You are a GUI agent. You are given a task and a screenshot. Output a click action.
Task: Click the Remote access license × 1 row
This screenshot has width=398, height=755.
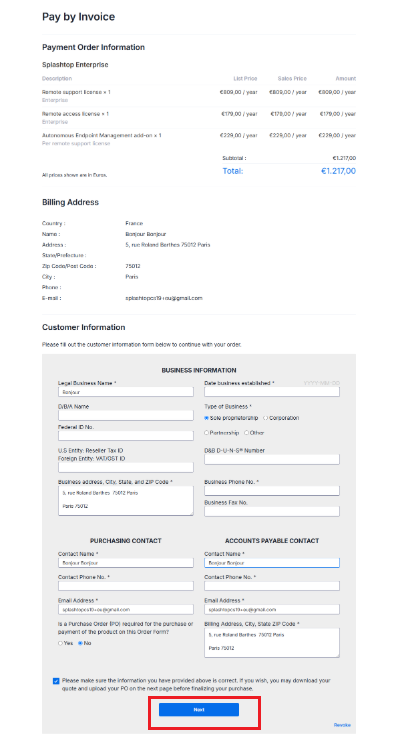point(199,117)
